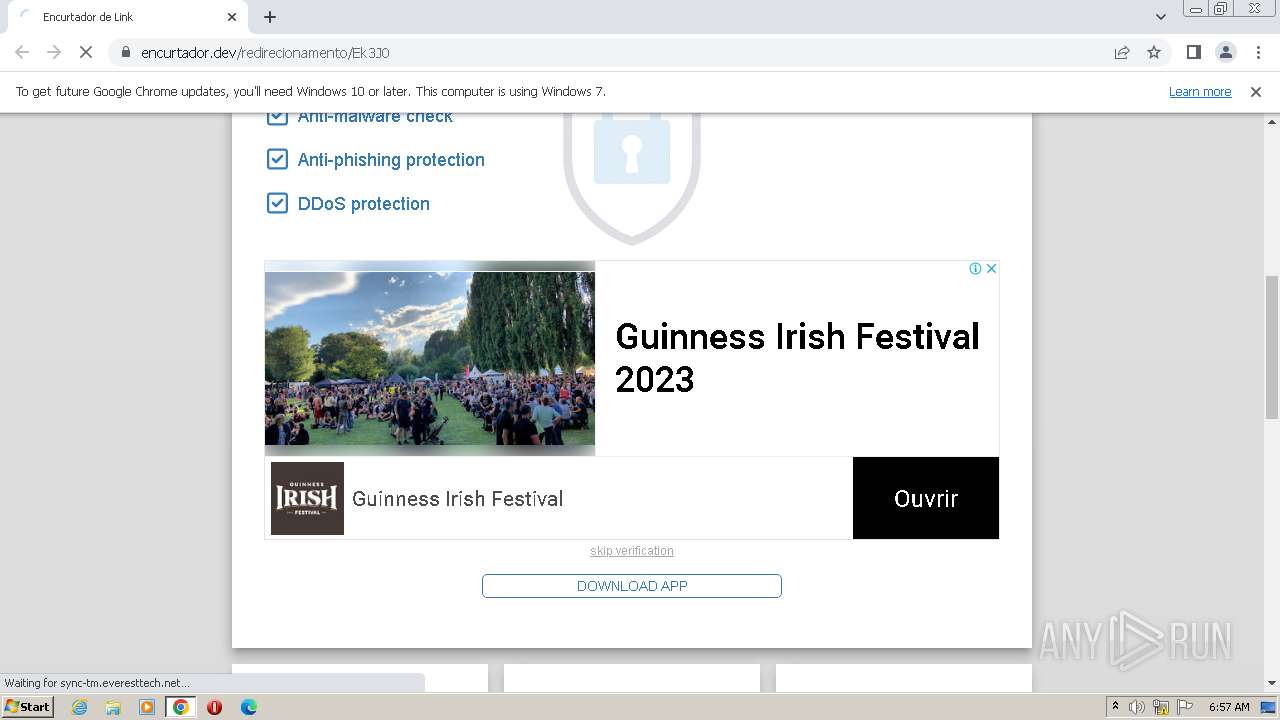Open Chrome profile avatar menu
This screenshot has width=1280, height=720.
coord(1225,52)
